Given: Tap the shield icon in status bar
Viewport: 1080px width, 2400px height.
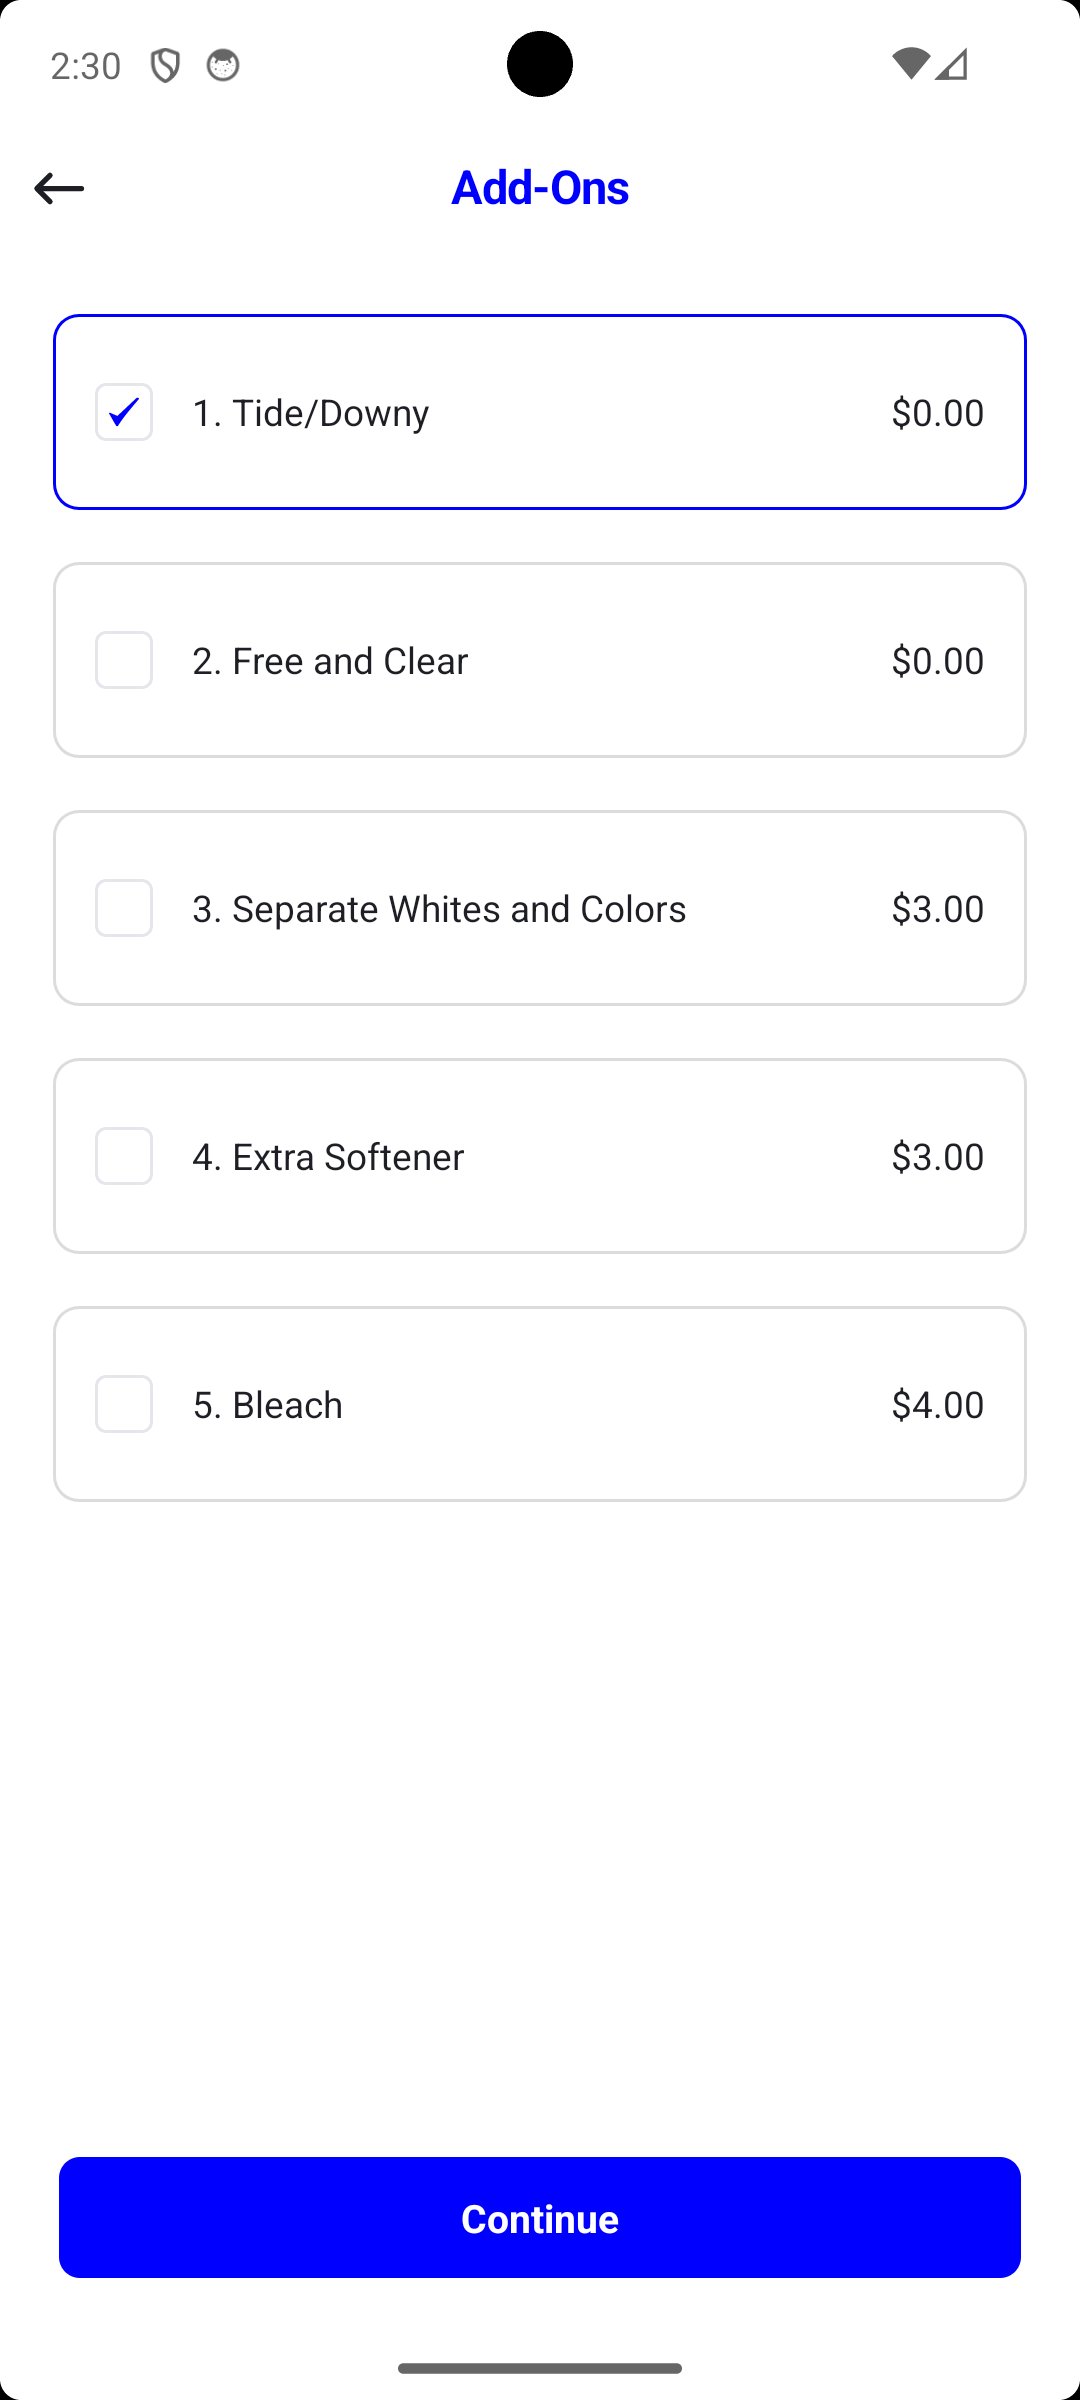Looking at the screenshot, I should tap(165, 66).
